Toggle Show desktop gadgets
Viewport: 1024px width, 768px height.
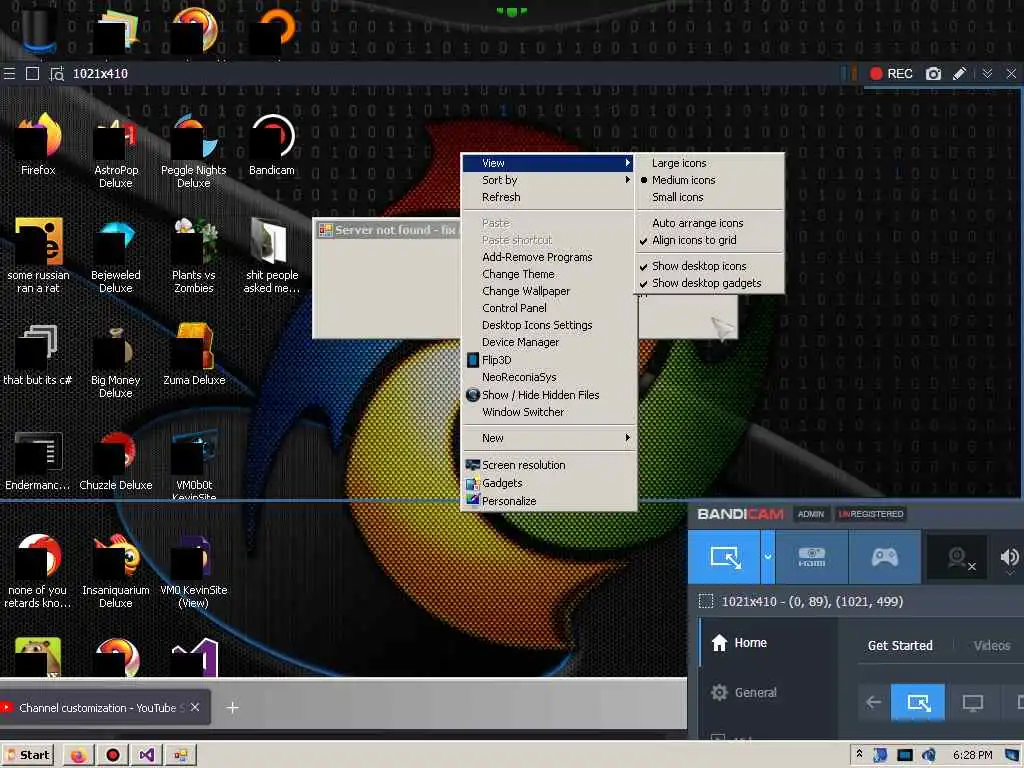pos(710,283)
